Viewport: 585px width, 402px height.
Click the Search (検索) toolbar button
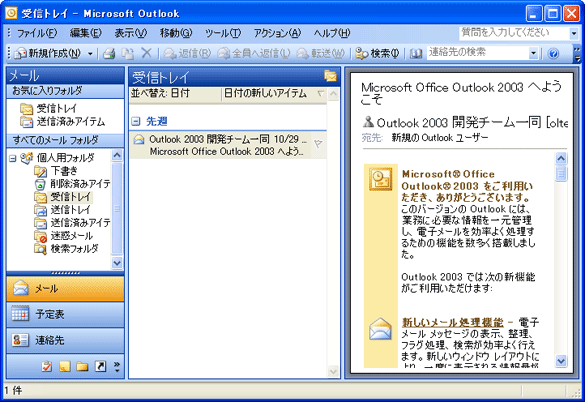tap(377, 54)
